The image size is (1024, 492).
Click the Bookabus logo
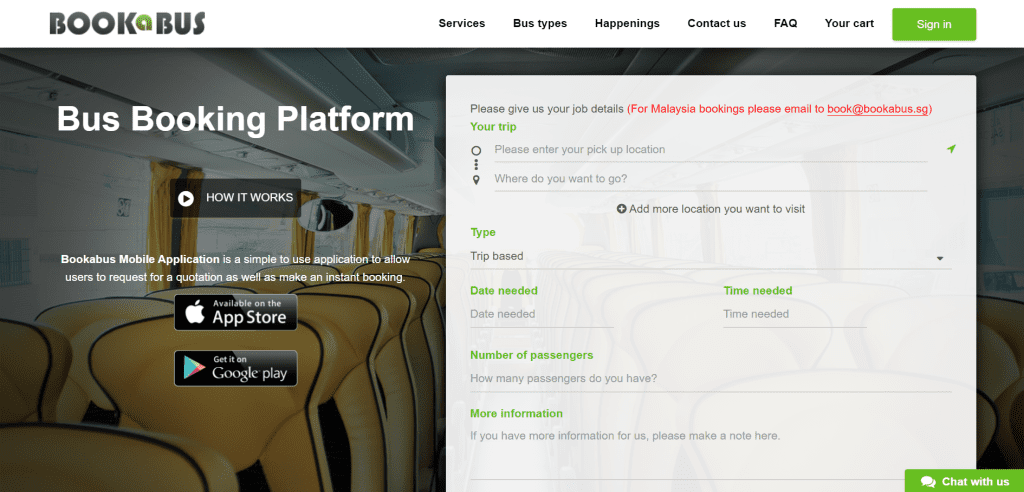127,24
